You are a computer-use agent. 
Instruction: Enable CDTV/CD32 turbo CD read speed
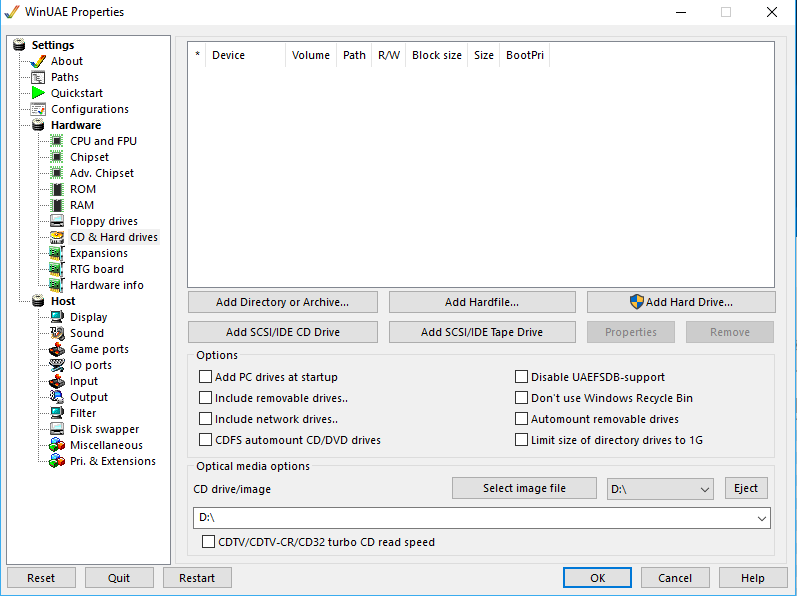point(209,542)
